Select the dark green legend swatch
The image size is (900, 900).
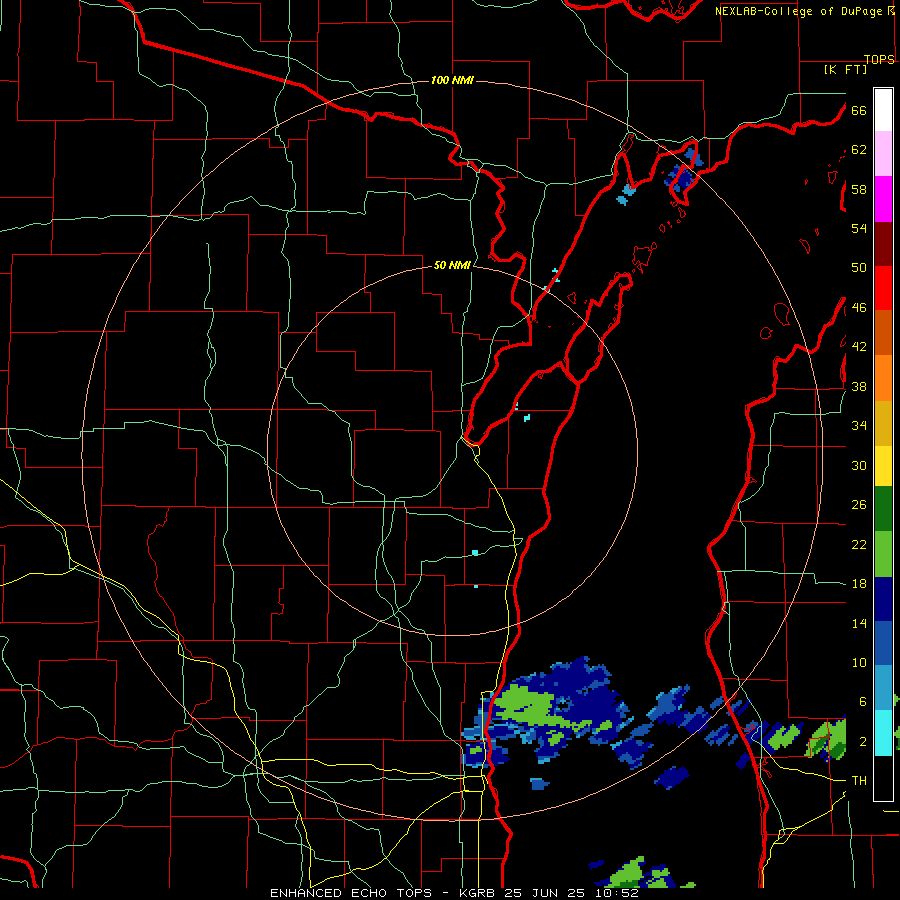click(x=883, y=509)
